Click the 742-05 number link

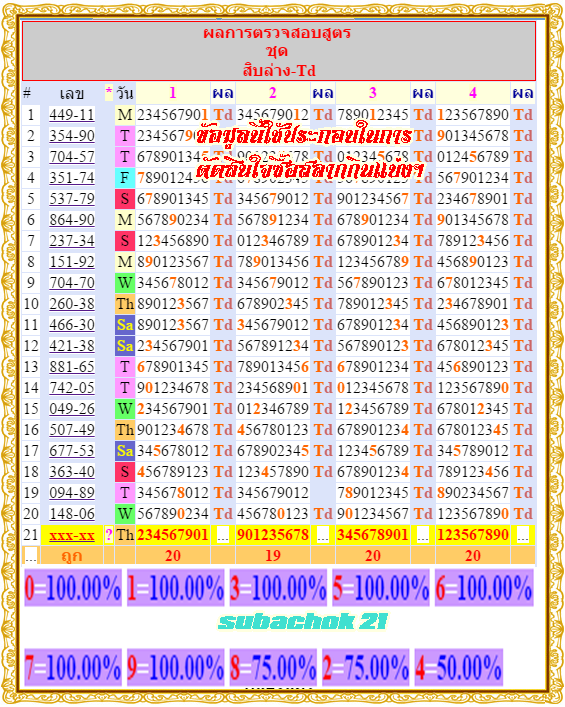72,388
